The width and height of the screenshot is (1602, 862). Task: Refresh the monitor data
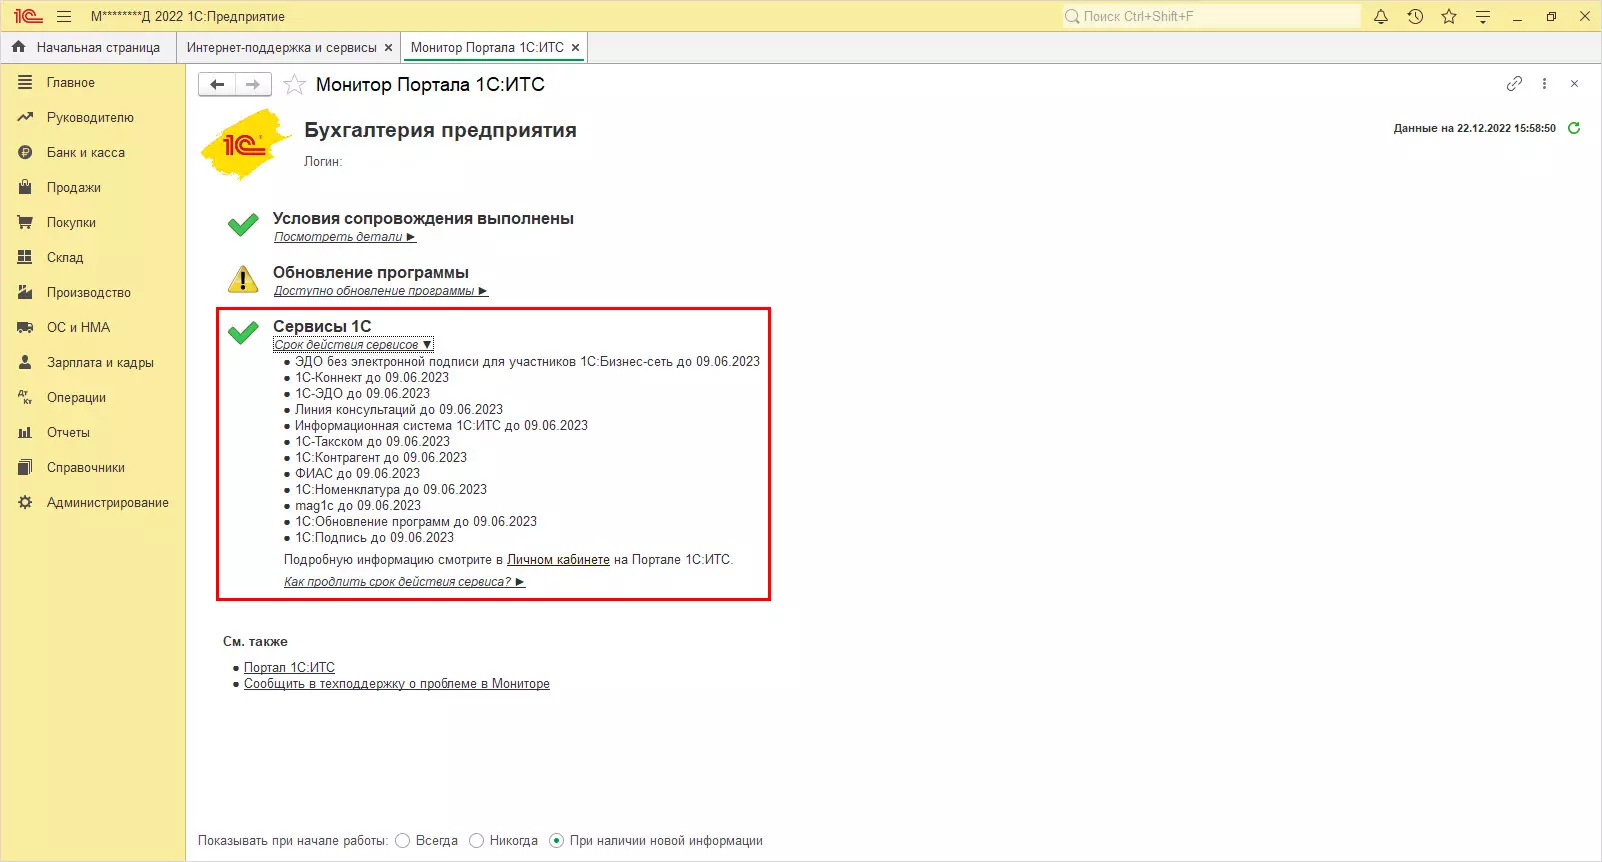1574,128
